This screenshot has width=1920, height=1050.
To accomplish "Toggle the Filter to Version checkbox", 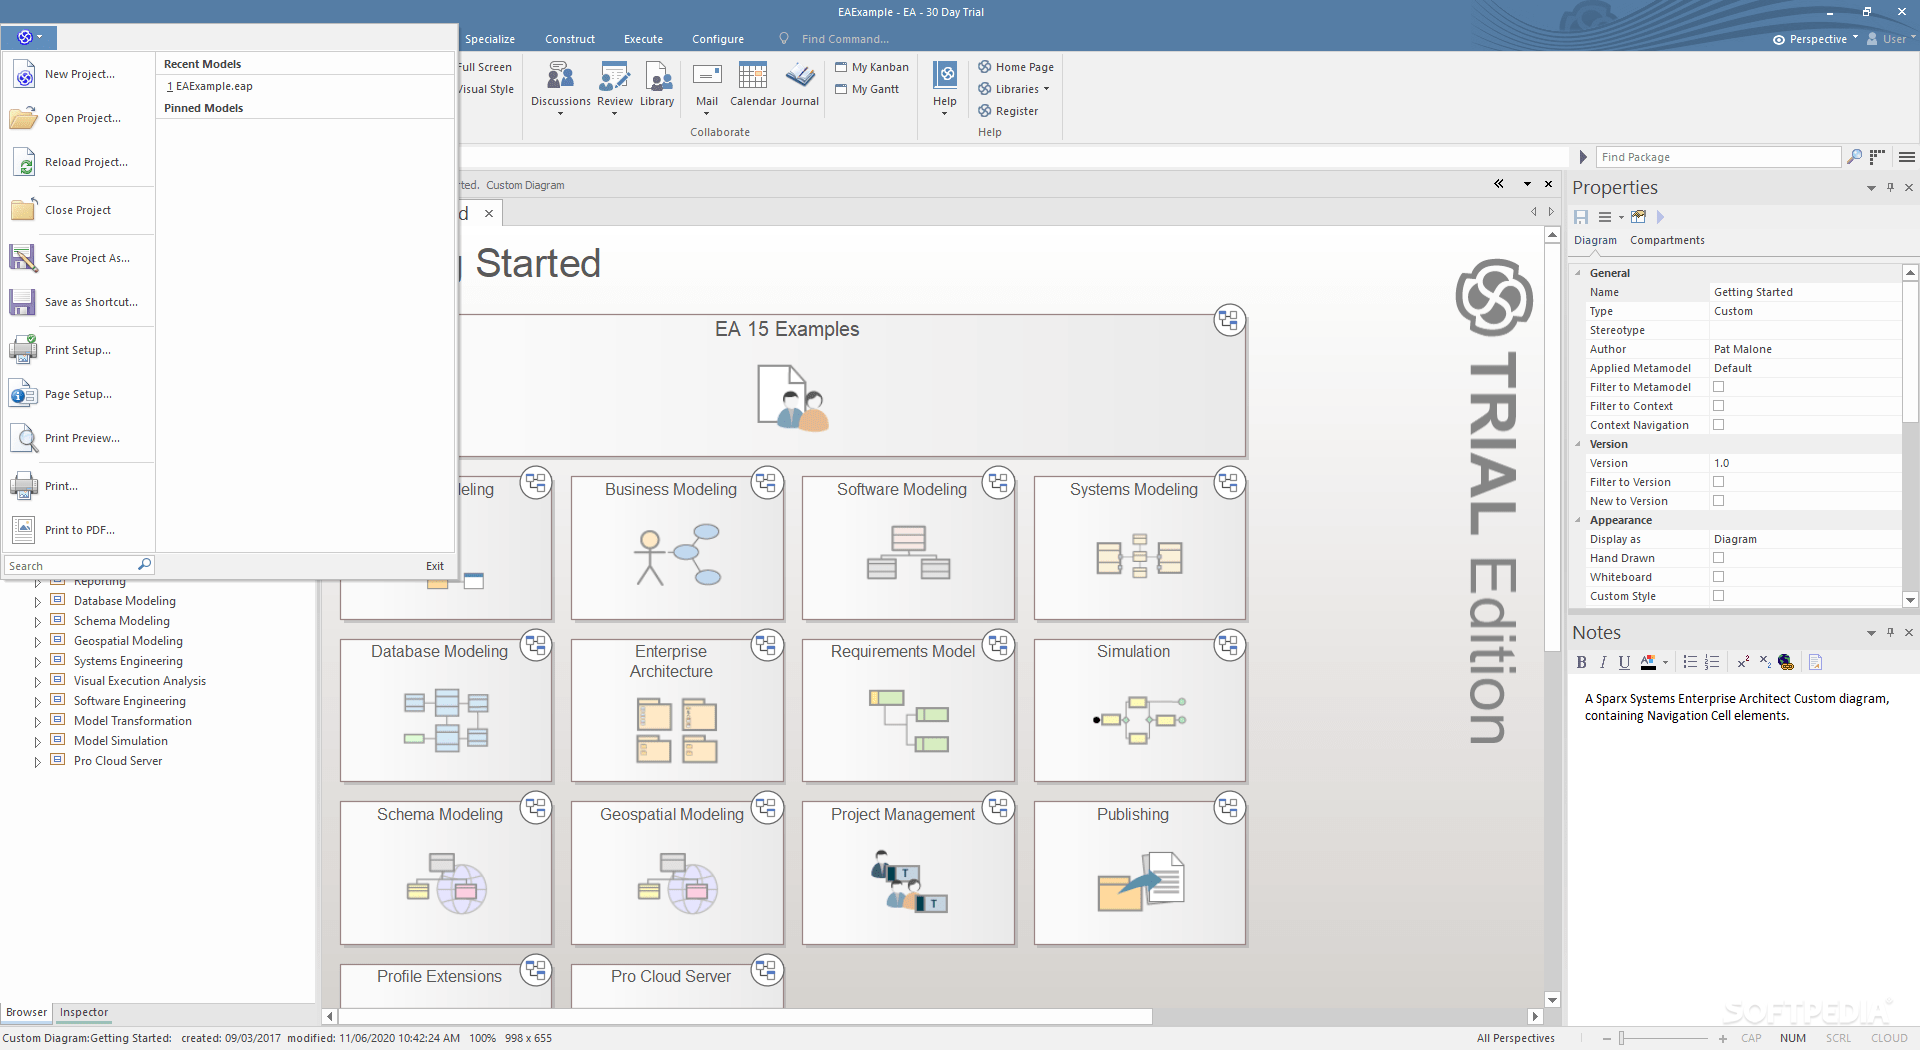I will [1719, 482].
